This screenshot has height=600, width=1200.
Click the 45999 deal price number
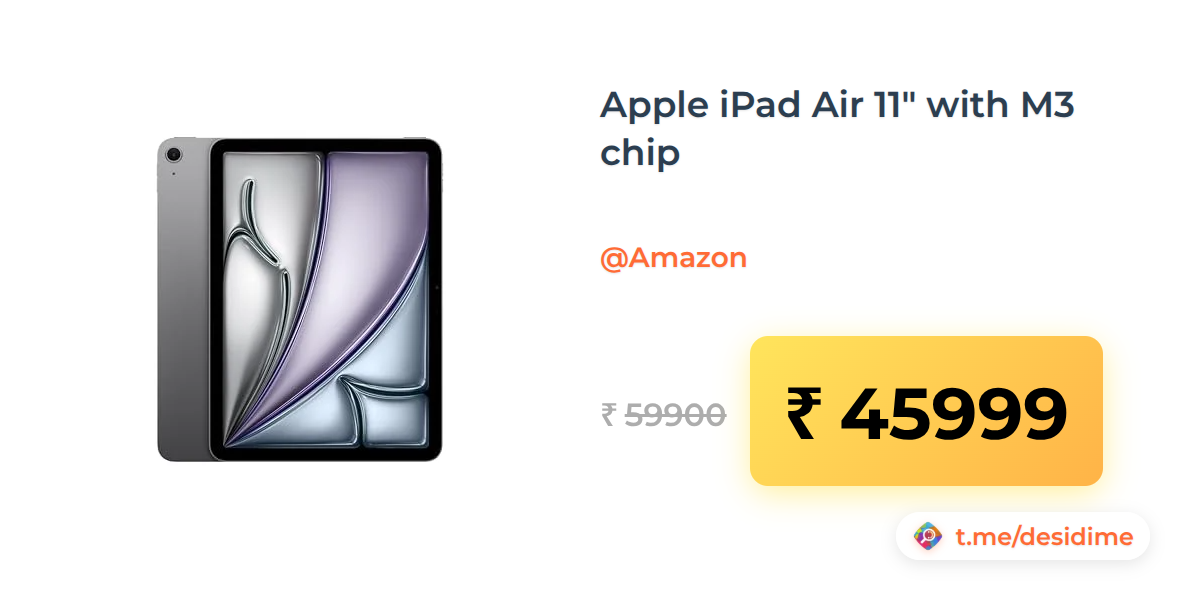(x=953, y=414)
